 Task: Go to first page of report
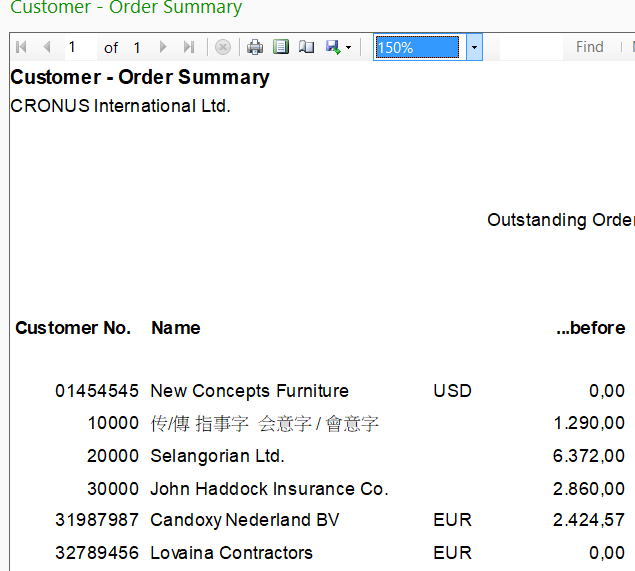pos(22,47)
